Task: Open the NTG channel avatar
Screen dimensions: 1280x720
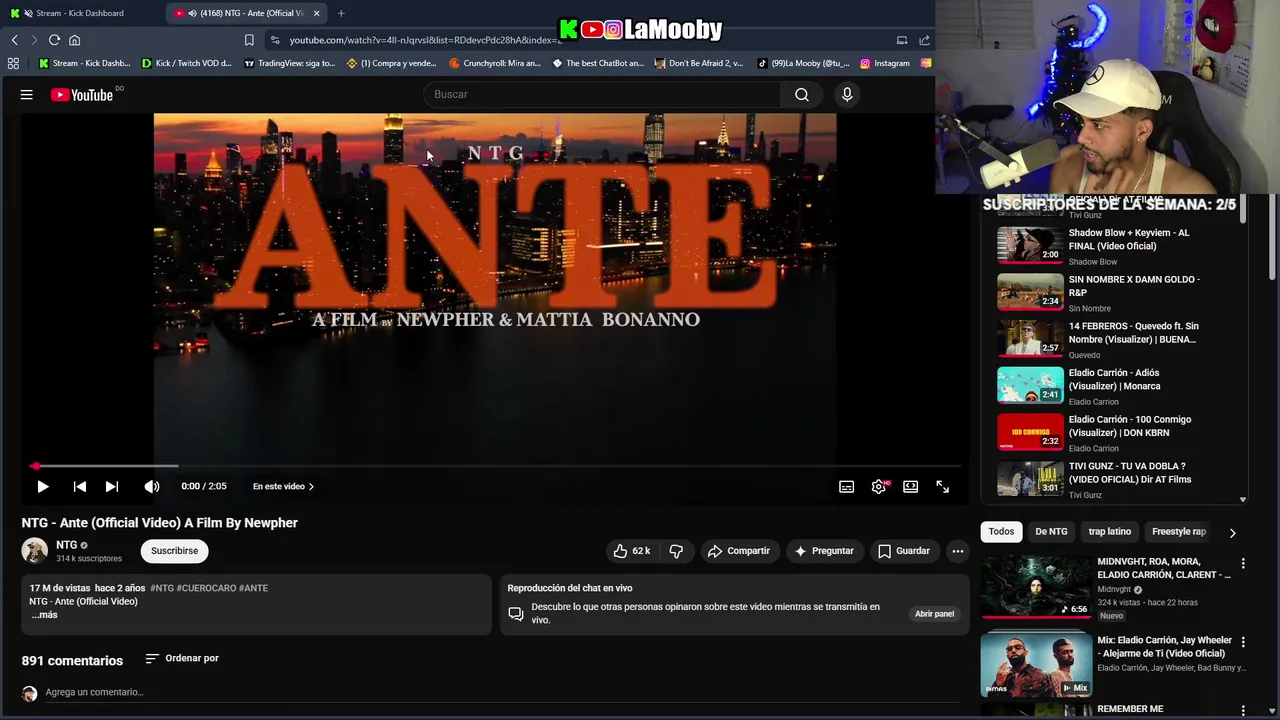Action: click(x=35, y=551)
